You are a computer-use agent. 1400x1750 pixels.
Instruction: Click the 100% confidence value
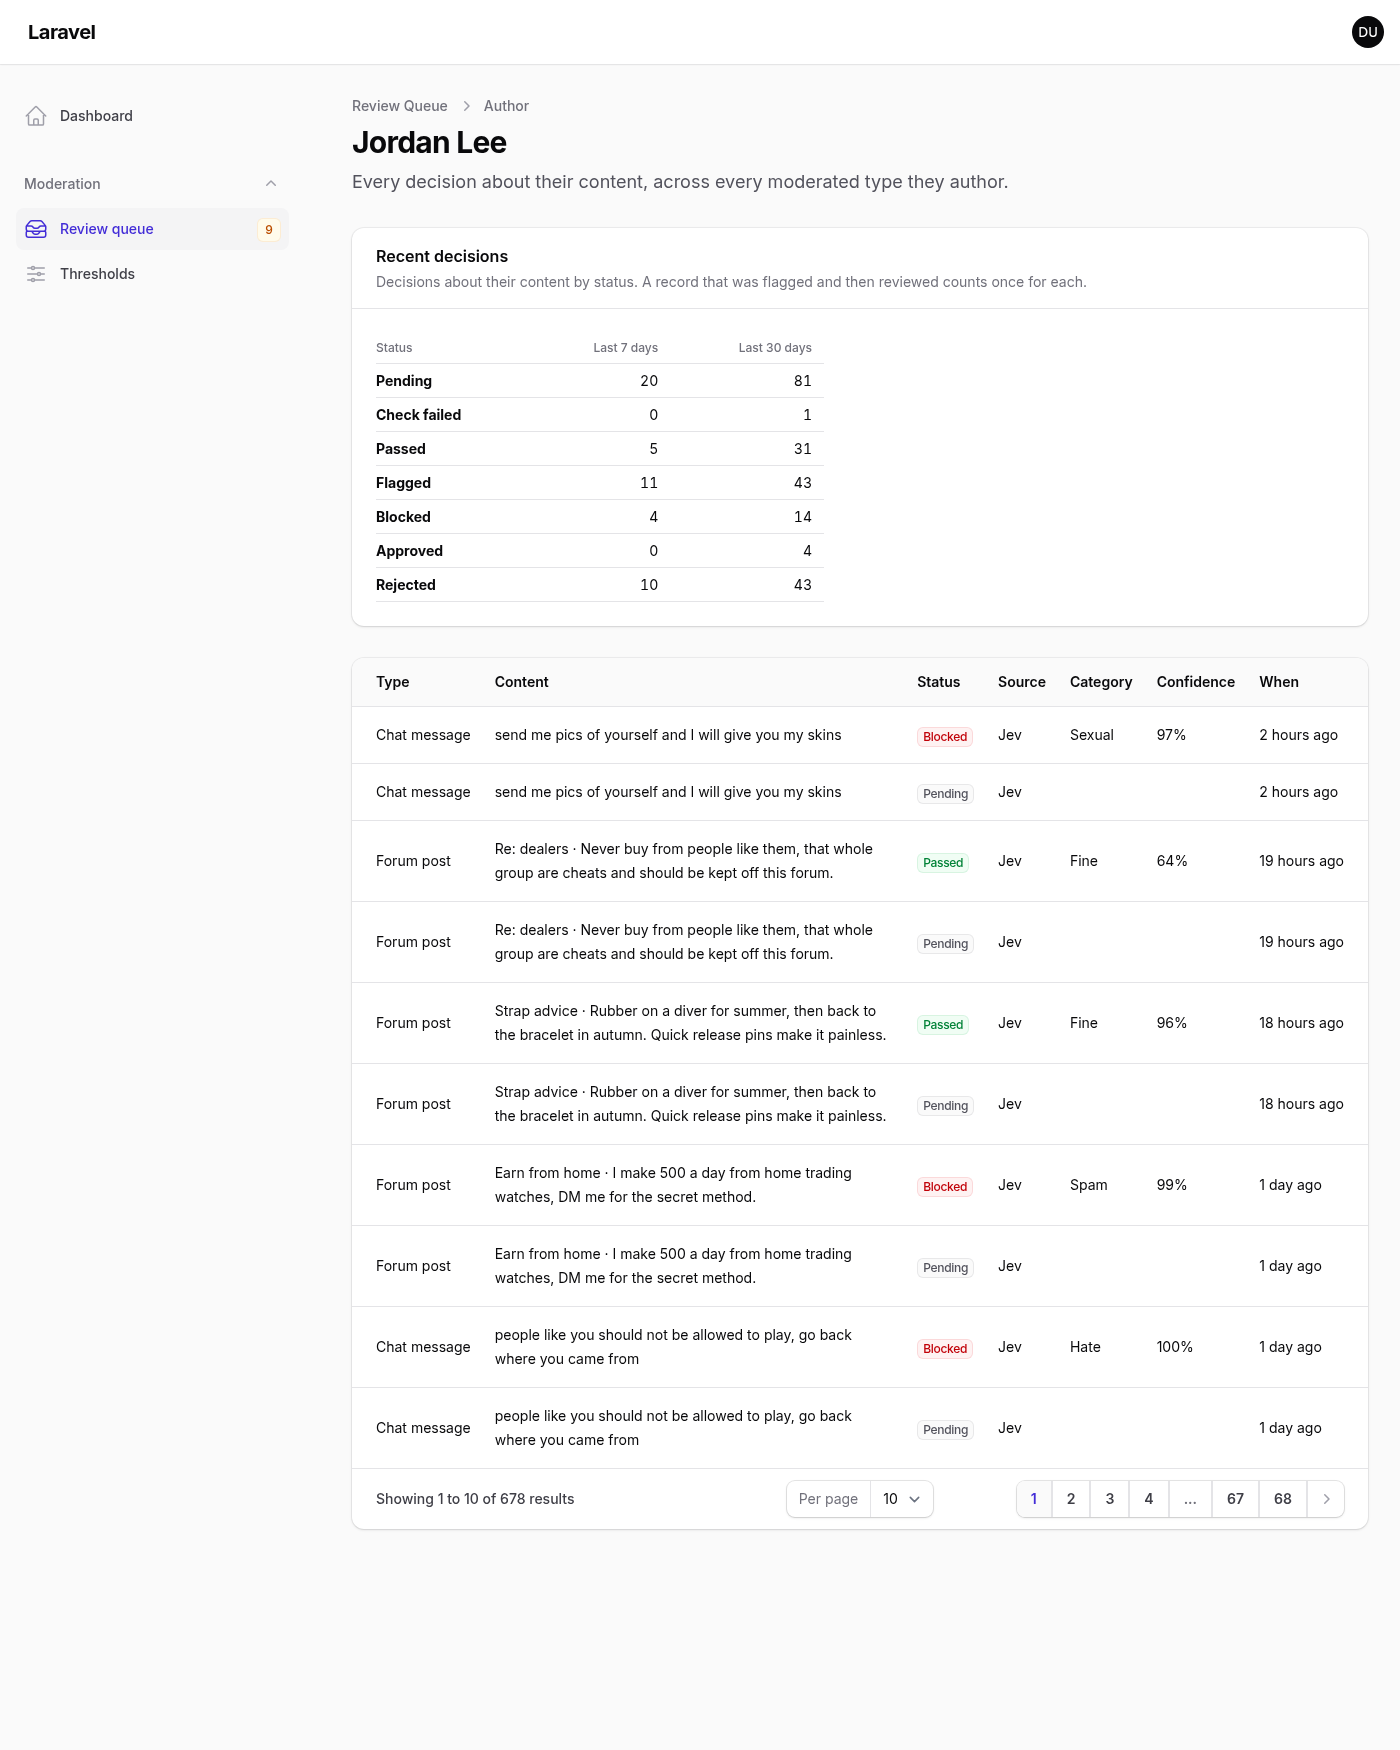(1175, 1347)
